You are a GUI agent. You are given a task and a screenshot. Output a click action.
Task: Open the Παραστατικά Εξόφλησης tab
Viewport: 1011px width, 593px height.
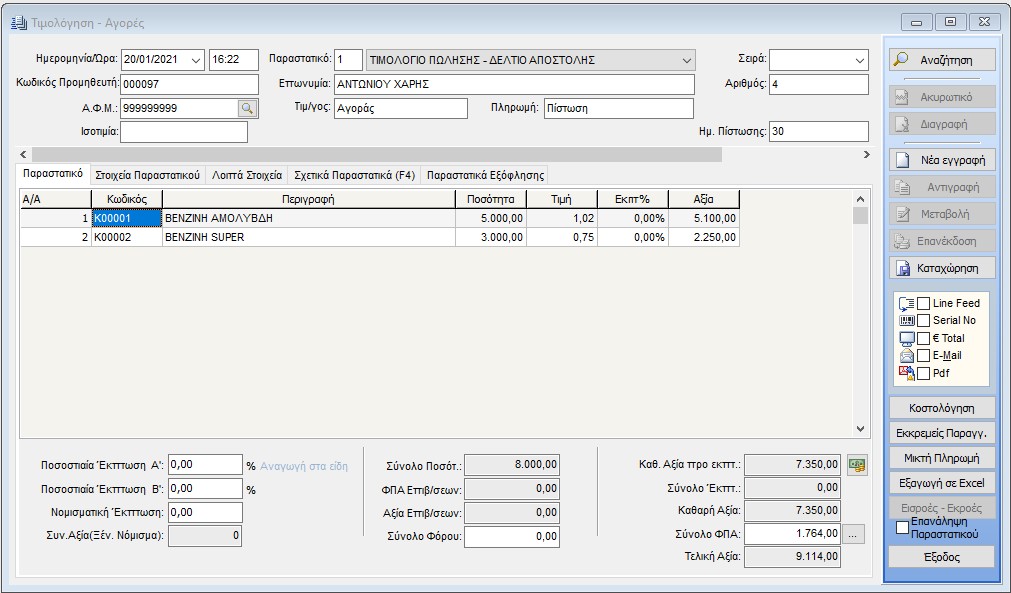486,175
